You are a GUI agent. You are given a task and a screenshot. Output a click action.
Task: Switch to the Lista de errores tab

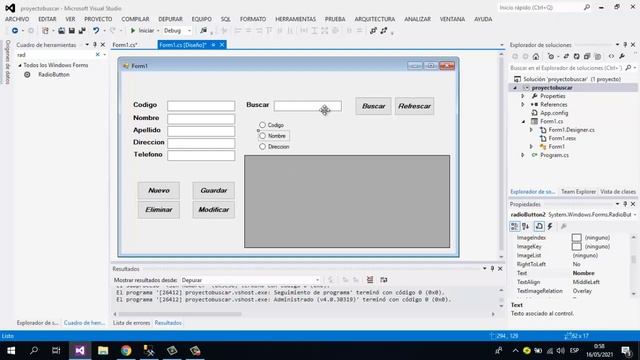click(x=131, y=323)
